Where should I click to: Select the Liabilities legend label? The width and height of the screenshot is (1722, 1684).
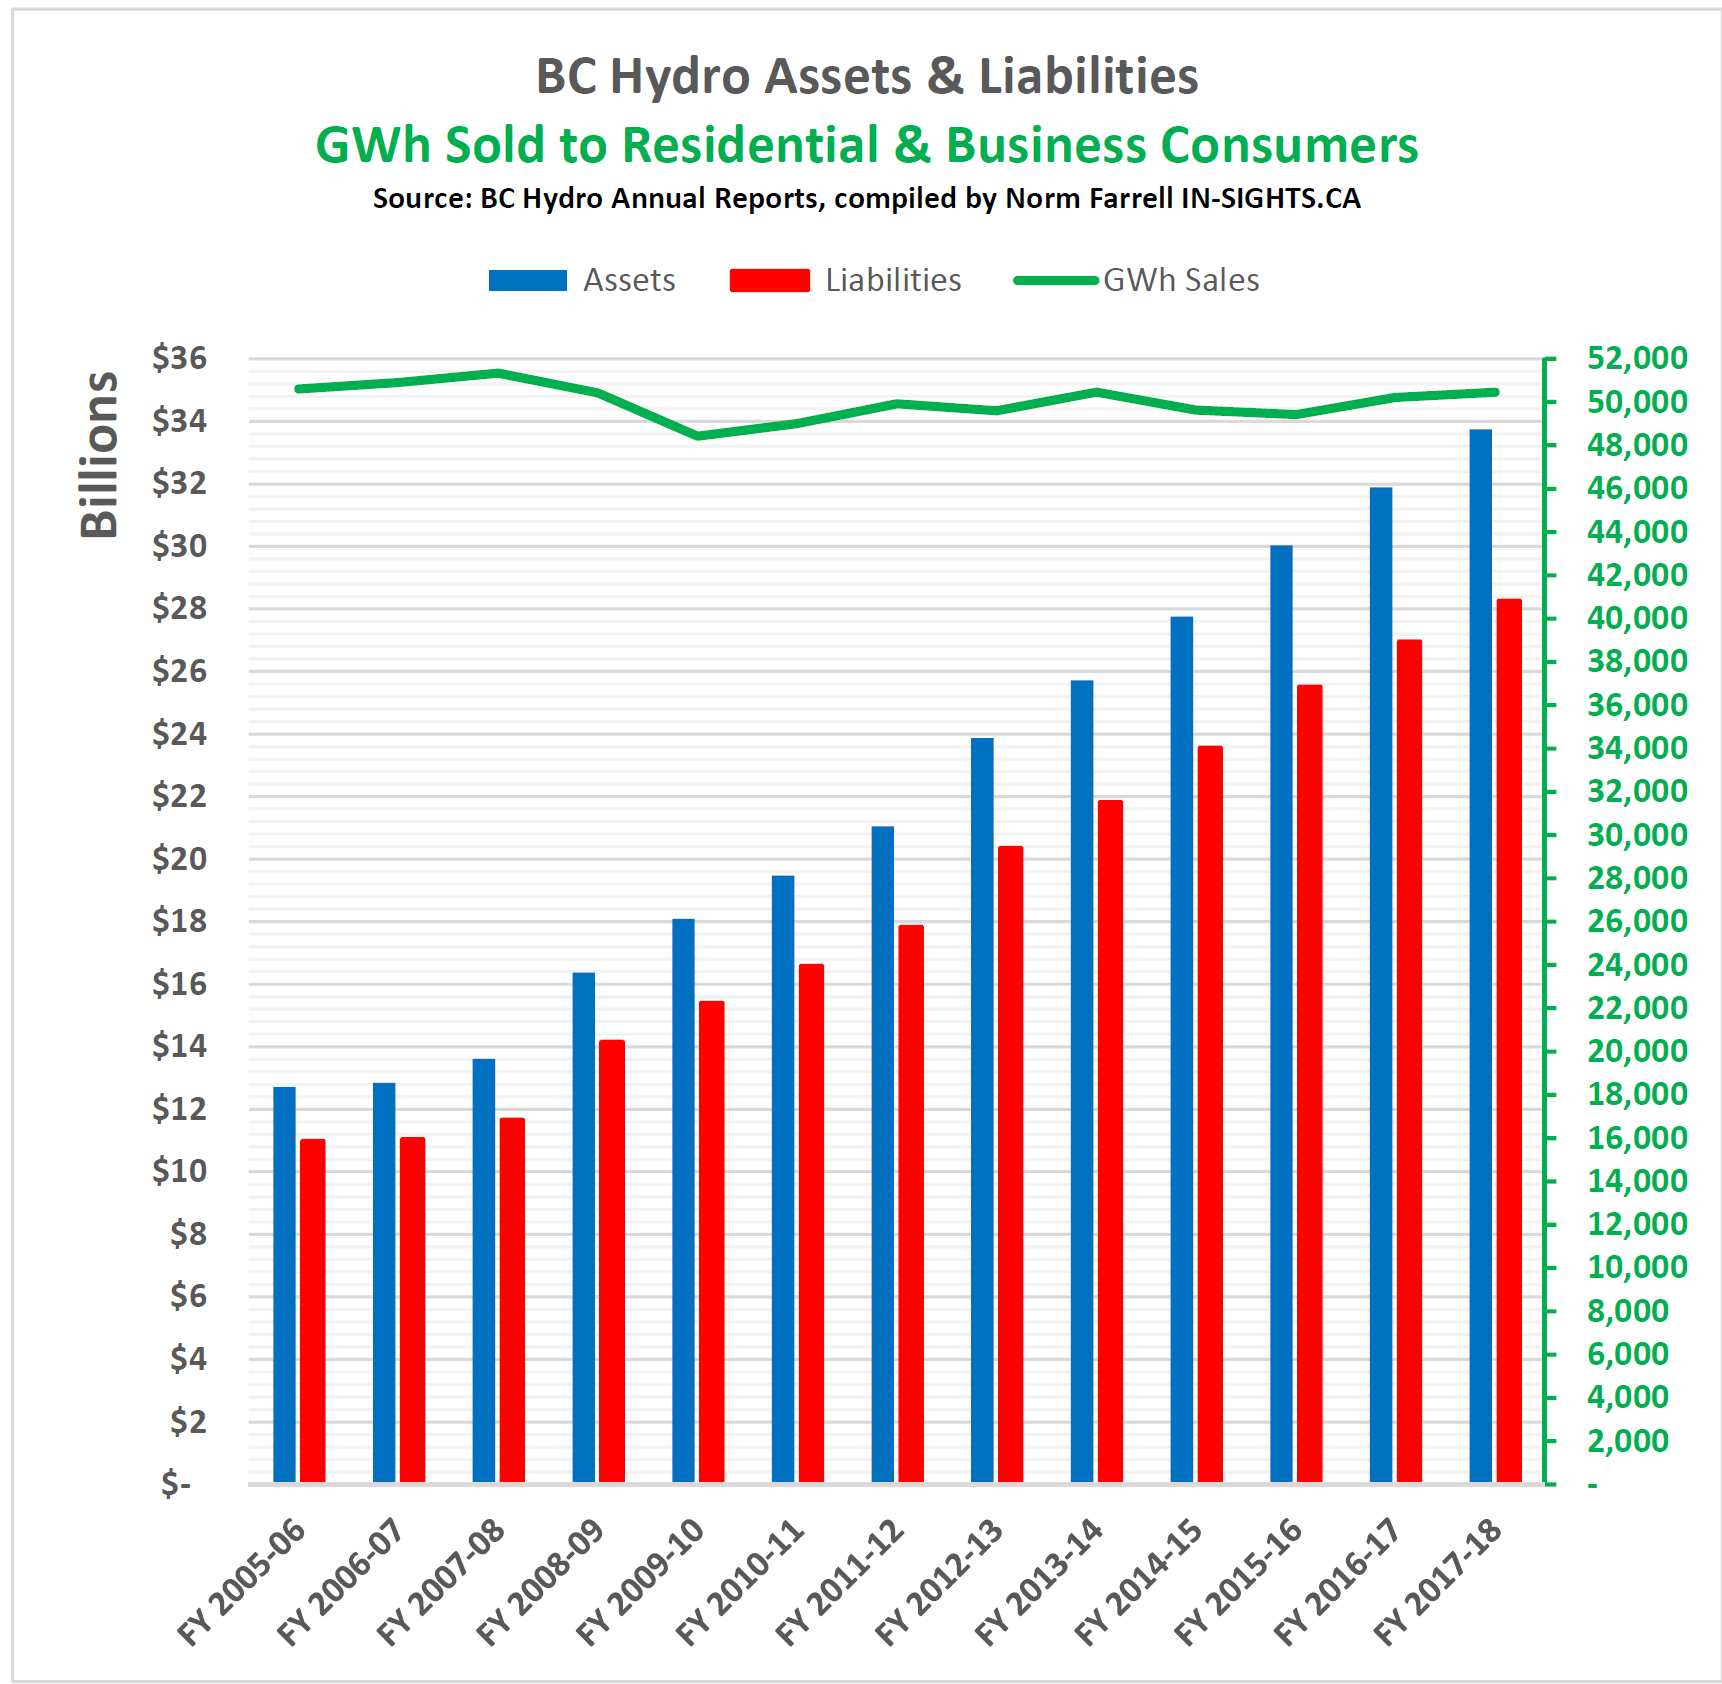click(893, 280)
